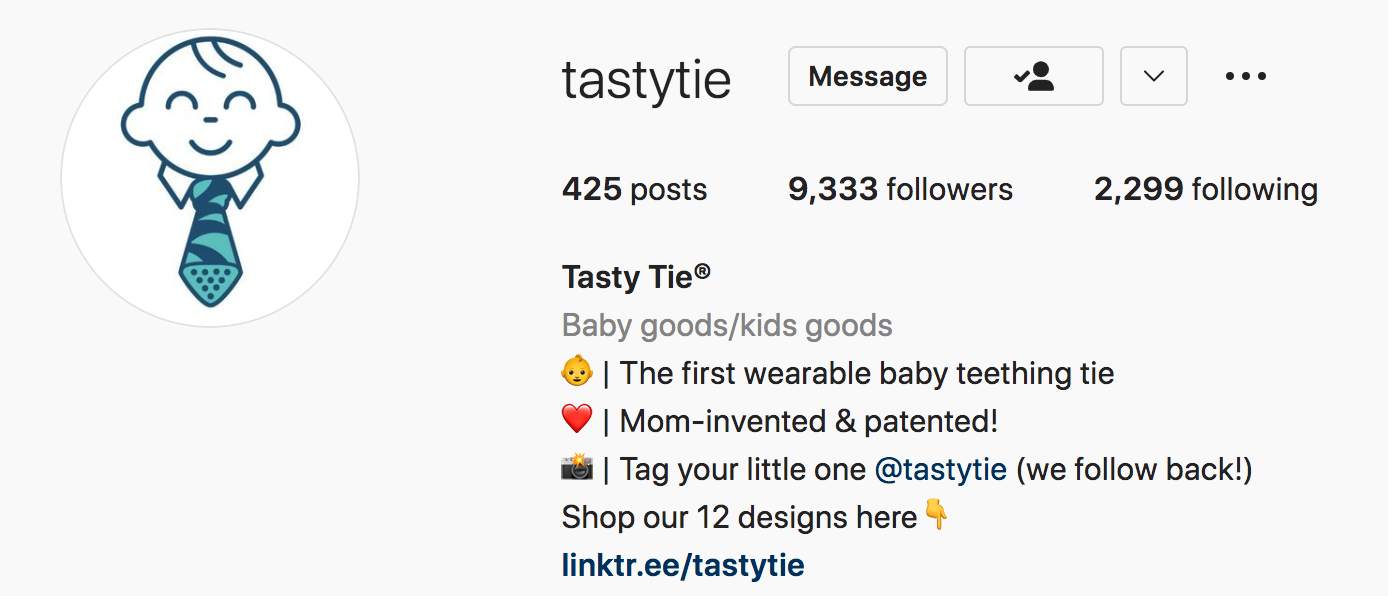Viewport: 1388px width, 596px height.
Task: Click the camera emoji before the tag line
Action: 577,468
